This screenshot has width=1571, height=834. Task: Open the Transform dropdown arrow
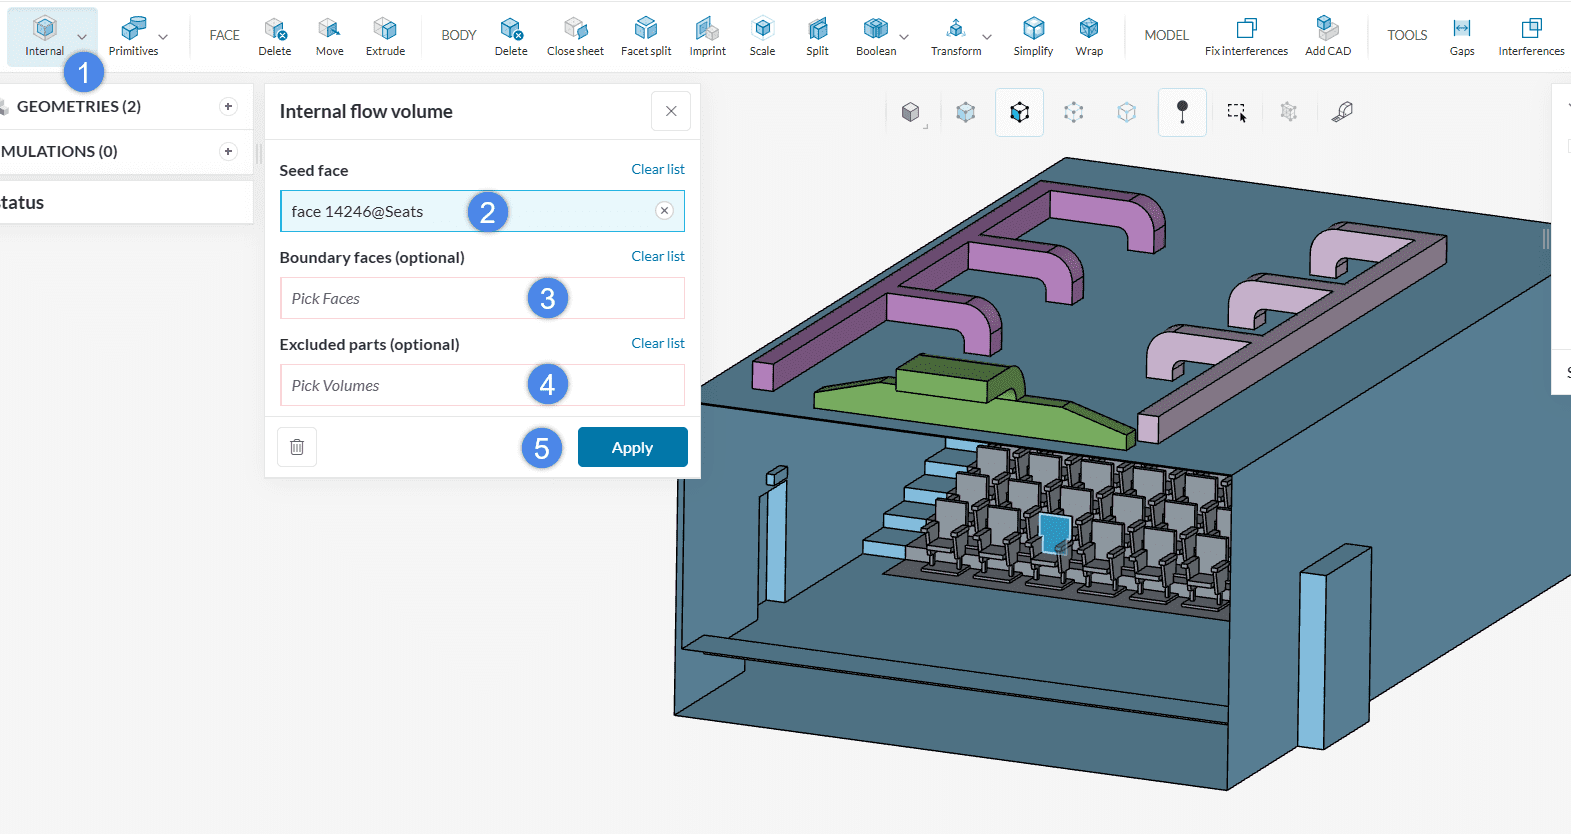(x=987, y=38)
